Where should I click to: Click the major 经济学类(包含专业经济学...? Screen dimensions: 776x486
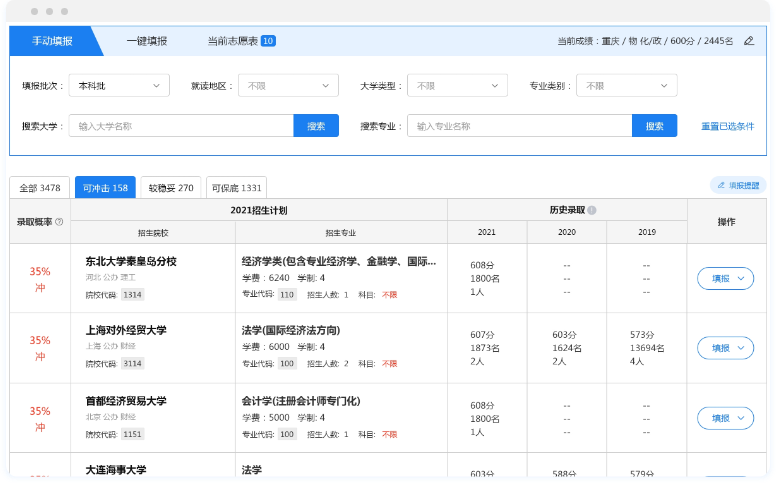pyautogui.click(x=339, y=261)
